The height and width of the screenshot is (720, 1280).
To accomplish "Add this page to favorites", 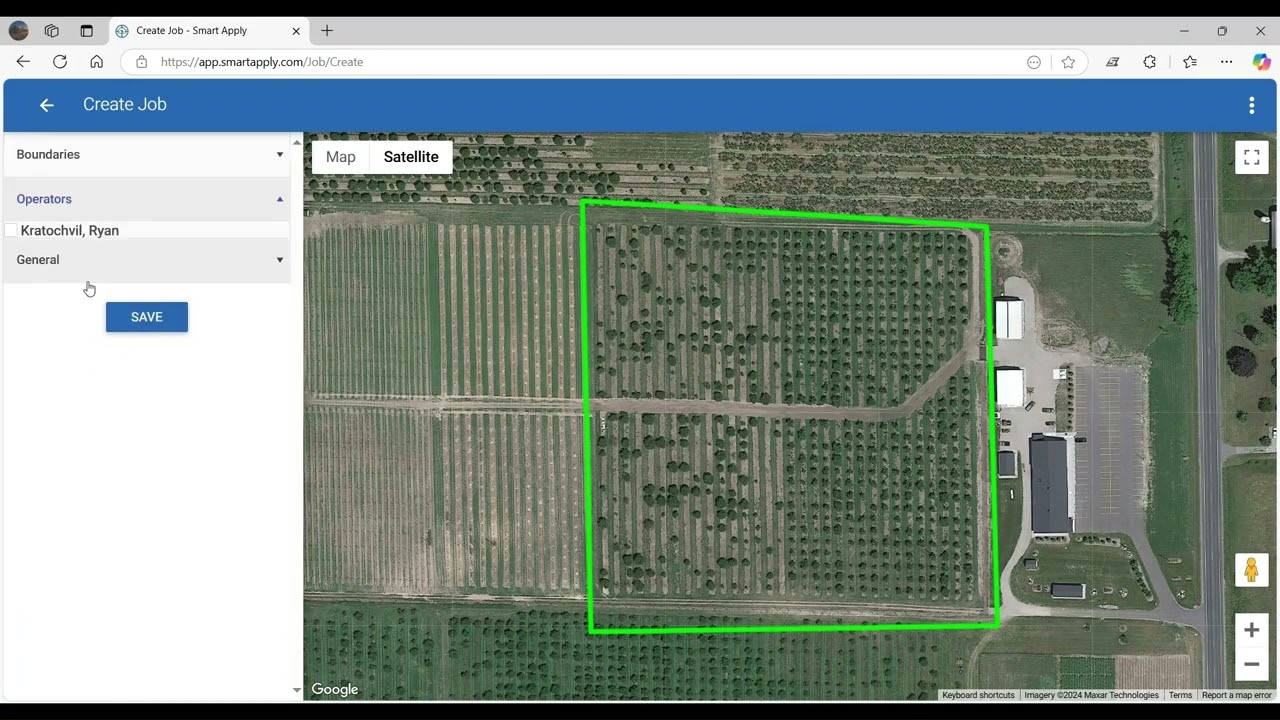I will (1068, 62).
